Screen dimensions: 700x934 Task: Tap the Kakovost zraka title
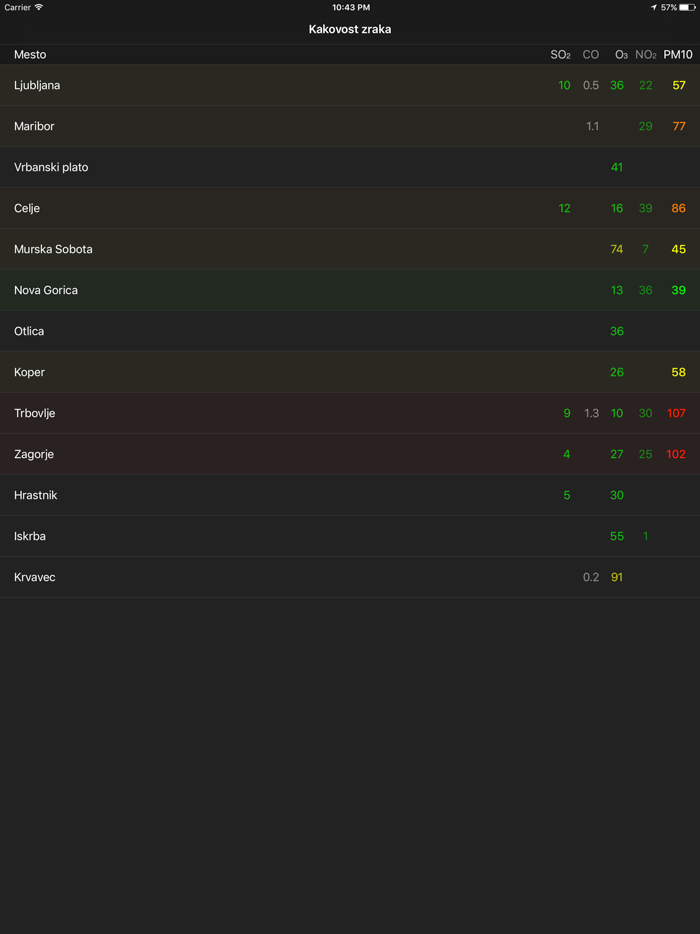[x=350, y=30]
